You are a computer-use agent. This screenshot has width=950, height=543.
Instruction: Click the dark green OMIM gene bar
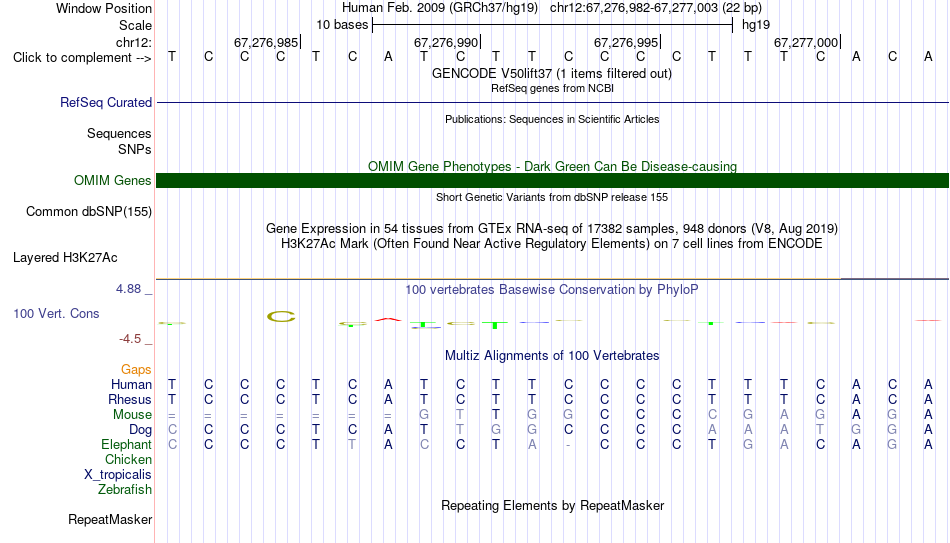[552, 181]
